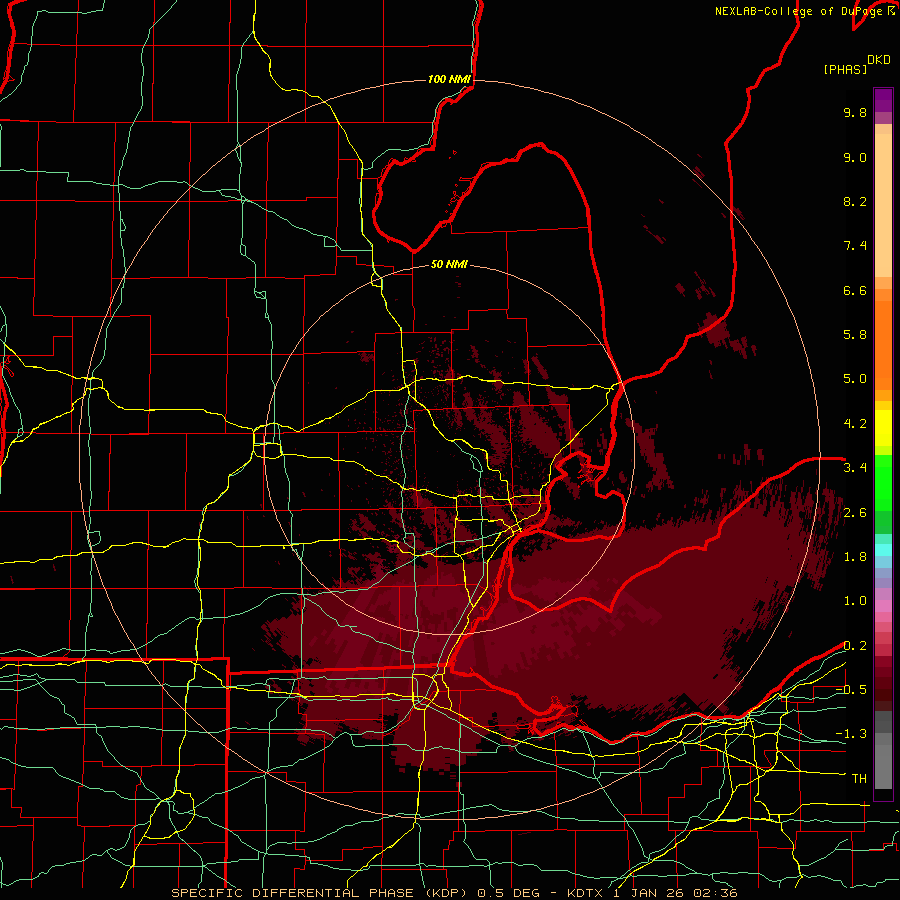The image size is (900, 900).
Task: Click the TH threshold label
Action: pyautogui.click(x=859, y=779)
